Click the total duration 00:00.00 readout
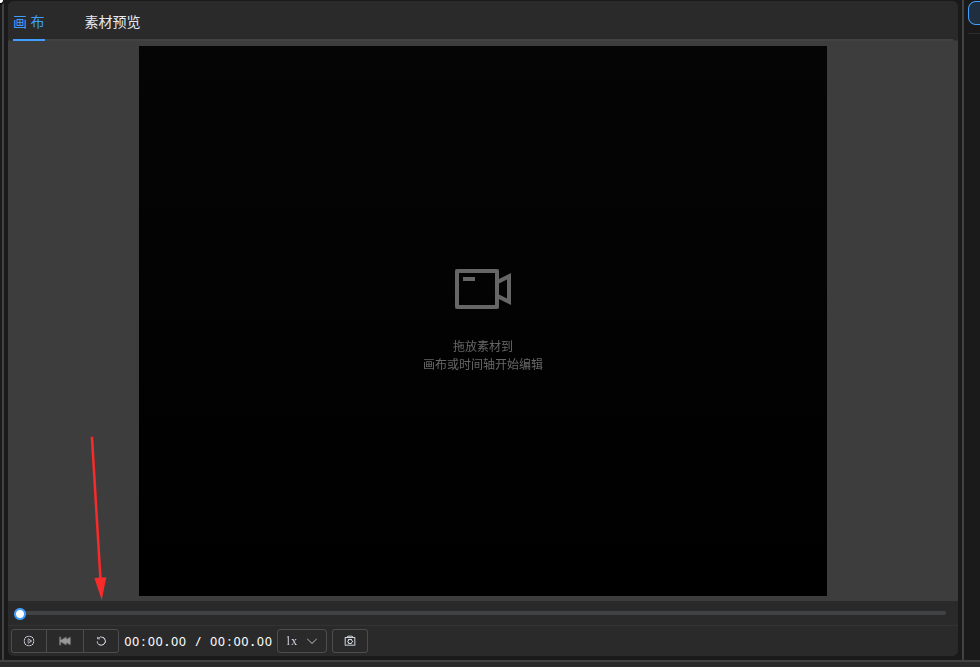The image size is (980, 667). pyautogui.click(x=241, y=641)
